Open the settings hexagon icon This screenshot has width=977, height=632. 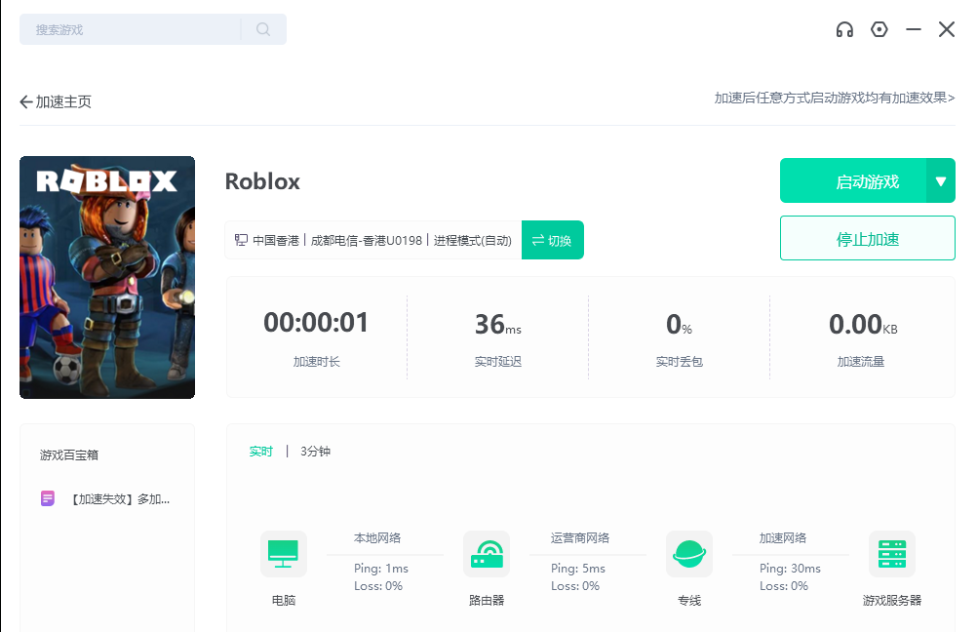point(879,29)
